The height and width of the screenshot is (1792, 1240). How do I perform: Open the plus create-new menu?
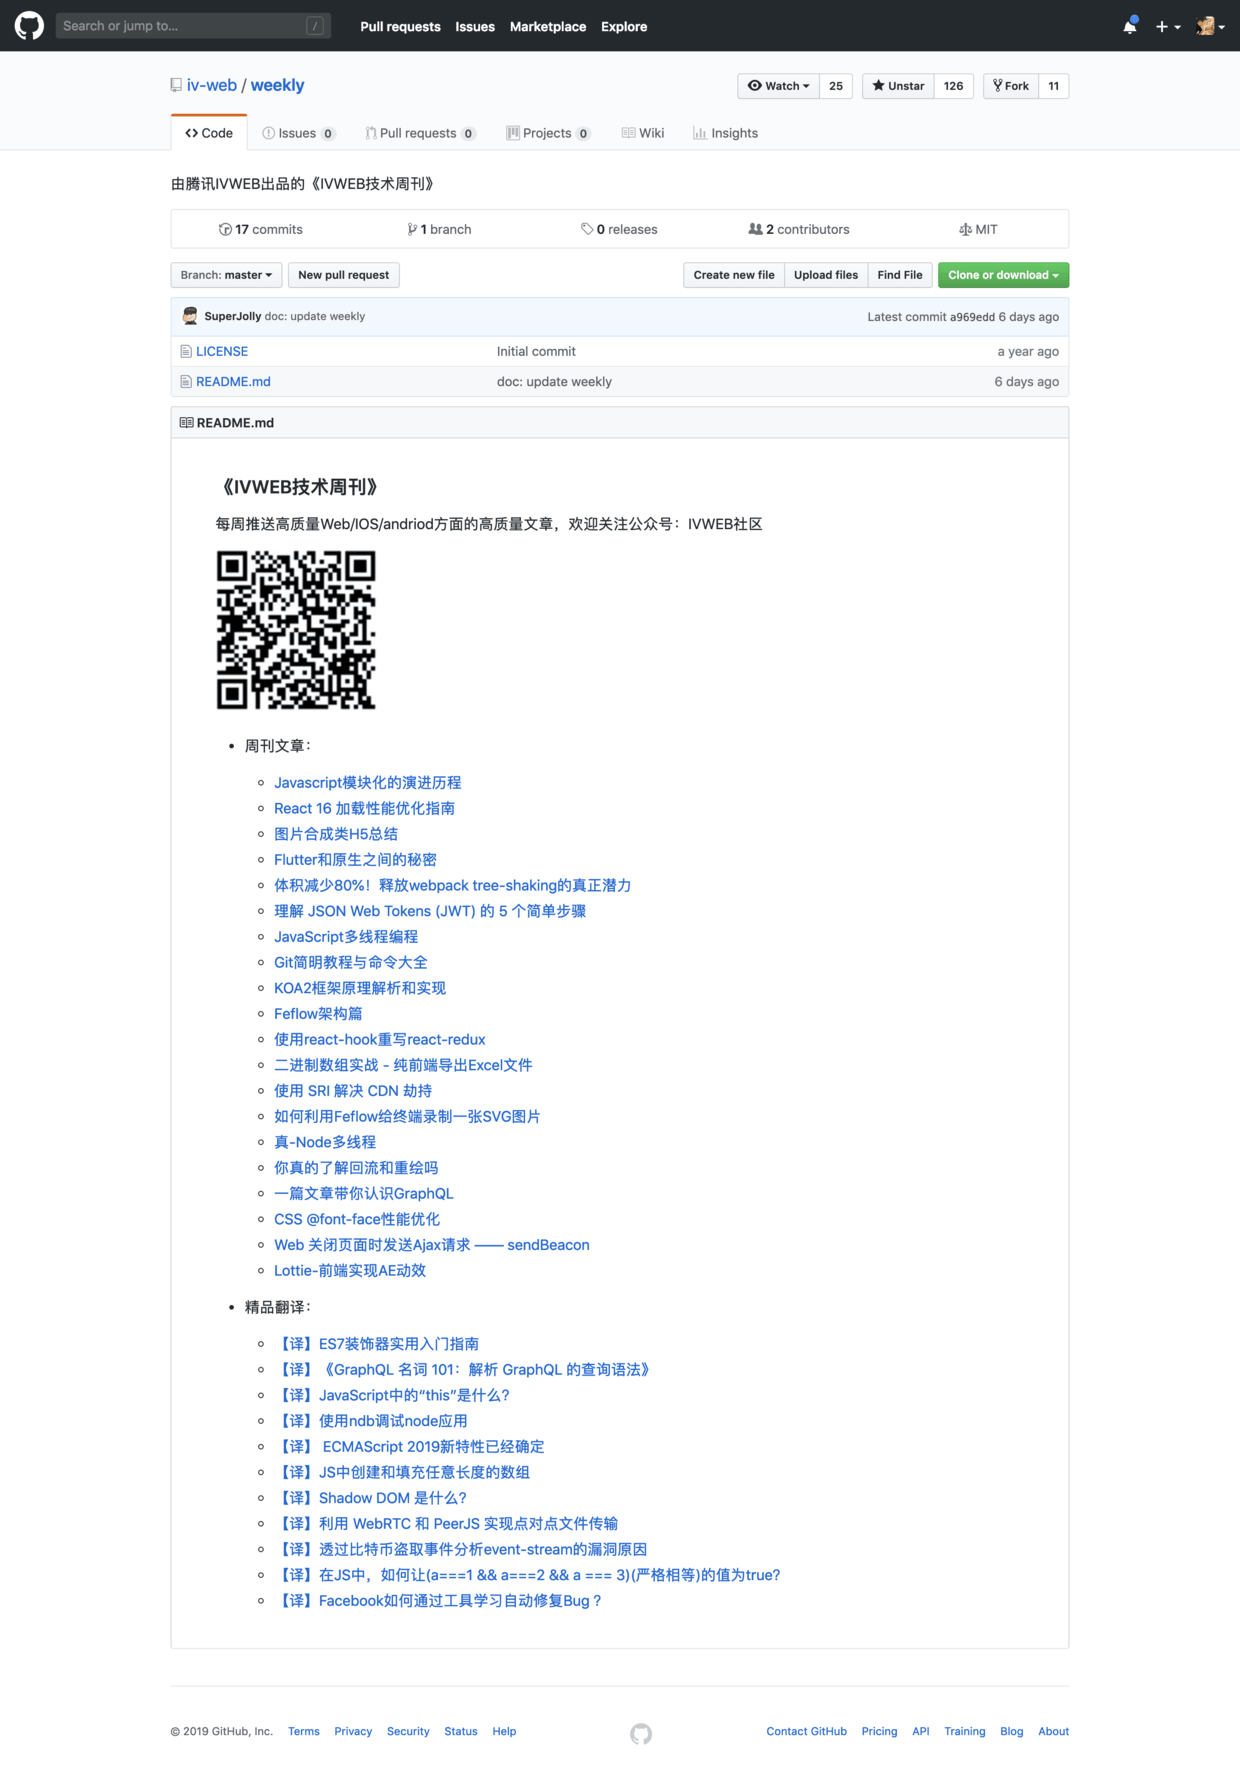[1168, 27]
